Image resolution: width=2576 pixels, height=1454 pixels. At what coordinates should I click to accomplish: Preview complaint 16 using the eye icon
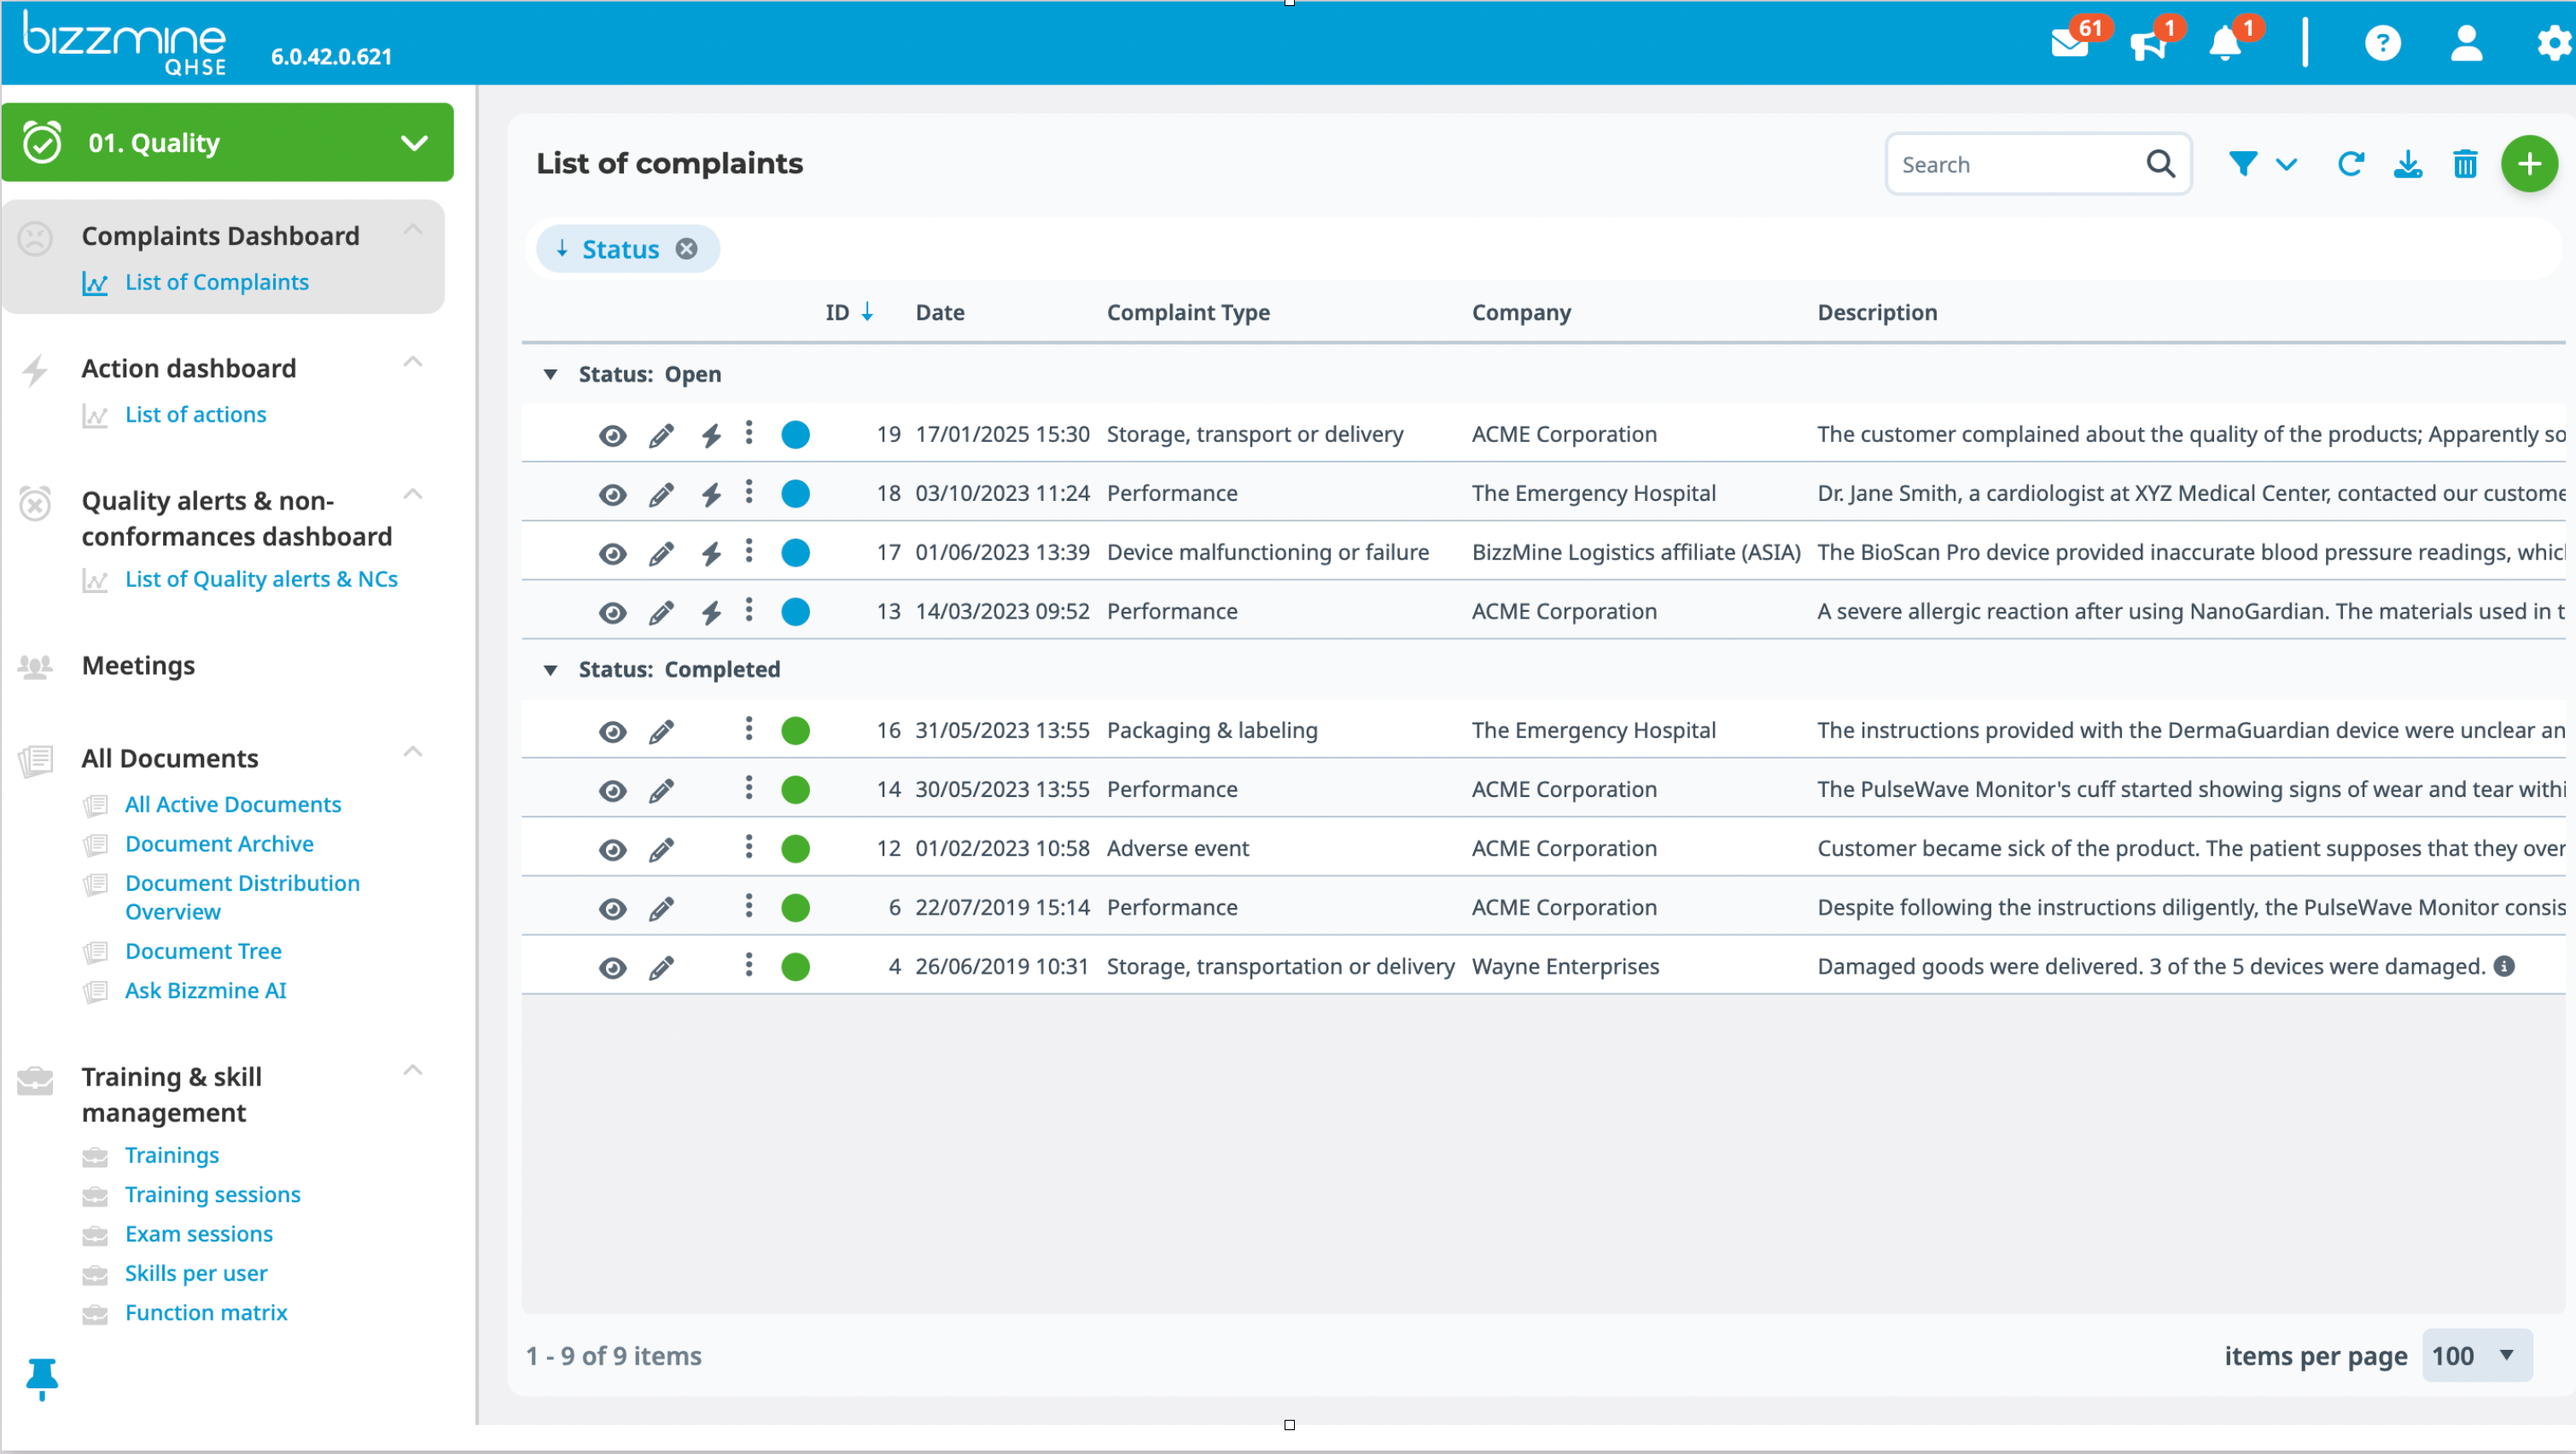(x=612, y=730)
